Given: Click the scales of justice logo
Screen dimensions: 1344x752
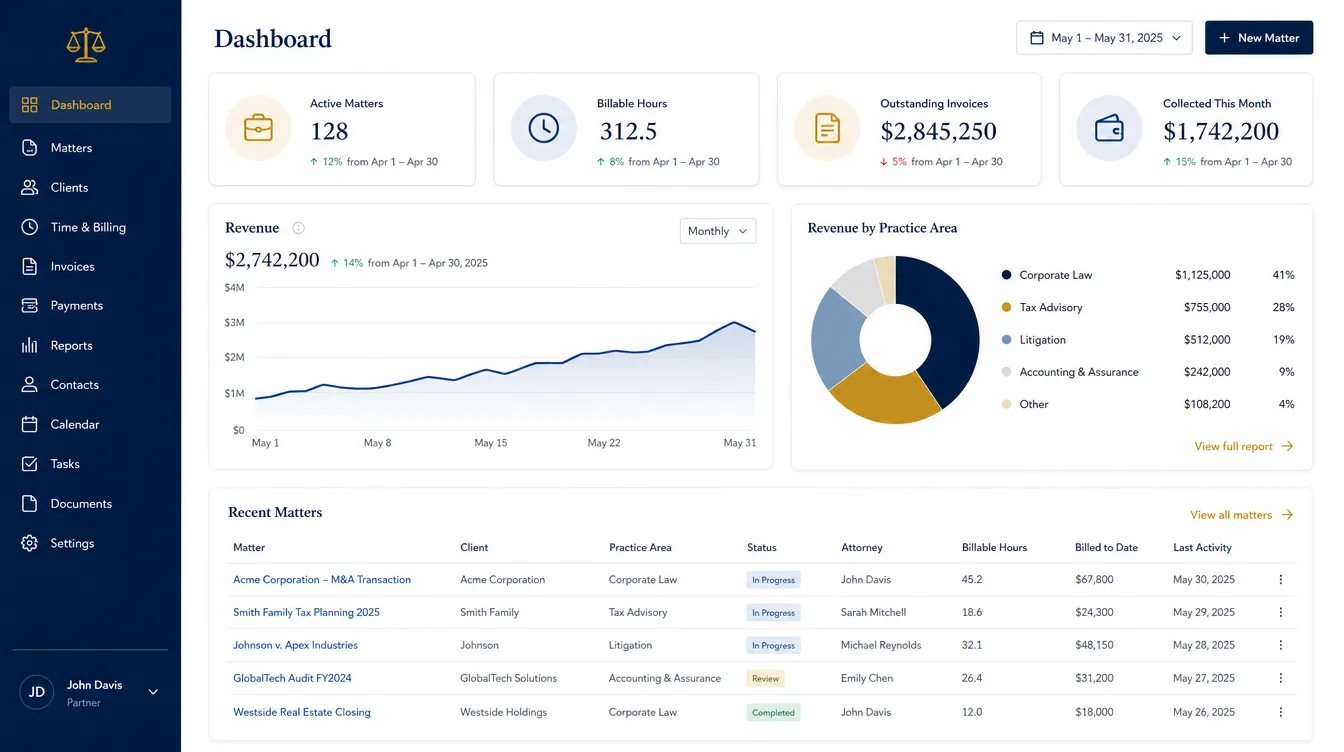Looking at the screenshot, I should (x=86, y=45).
